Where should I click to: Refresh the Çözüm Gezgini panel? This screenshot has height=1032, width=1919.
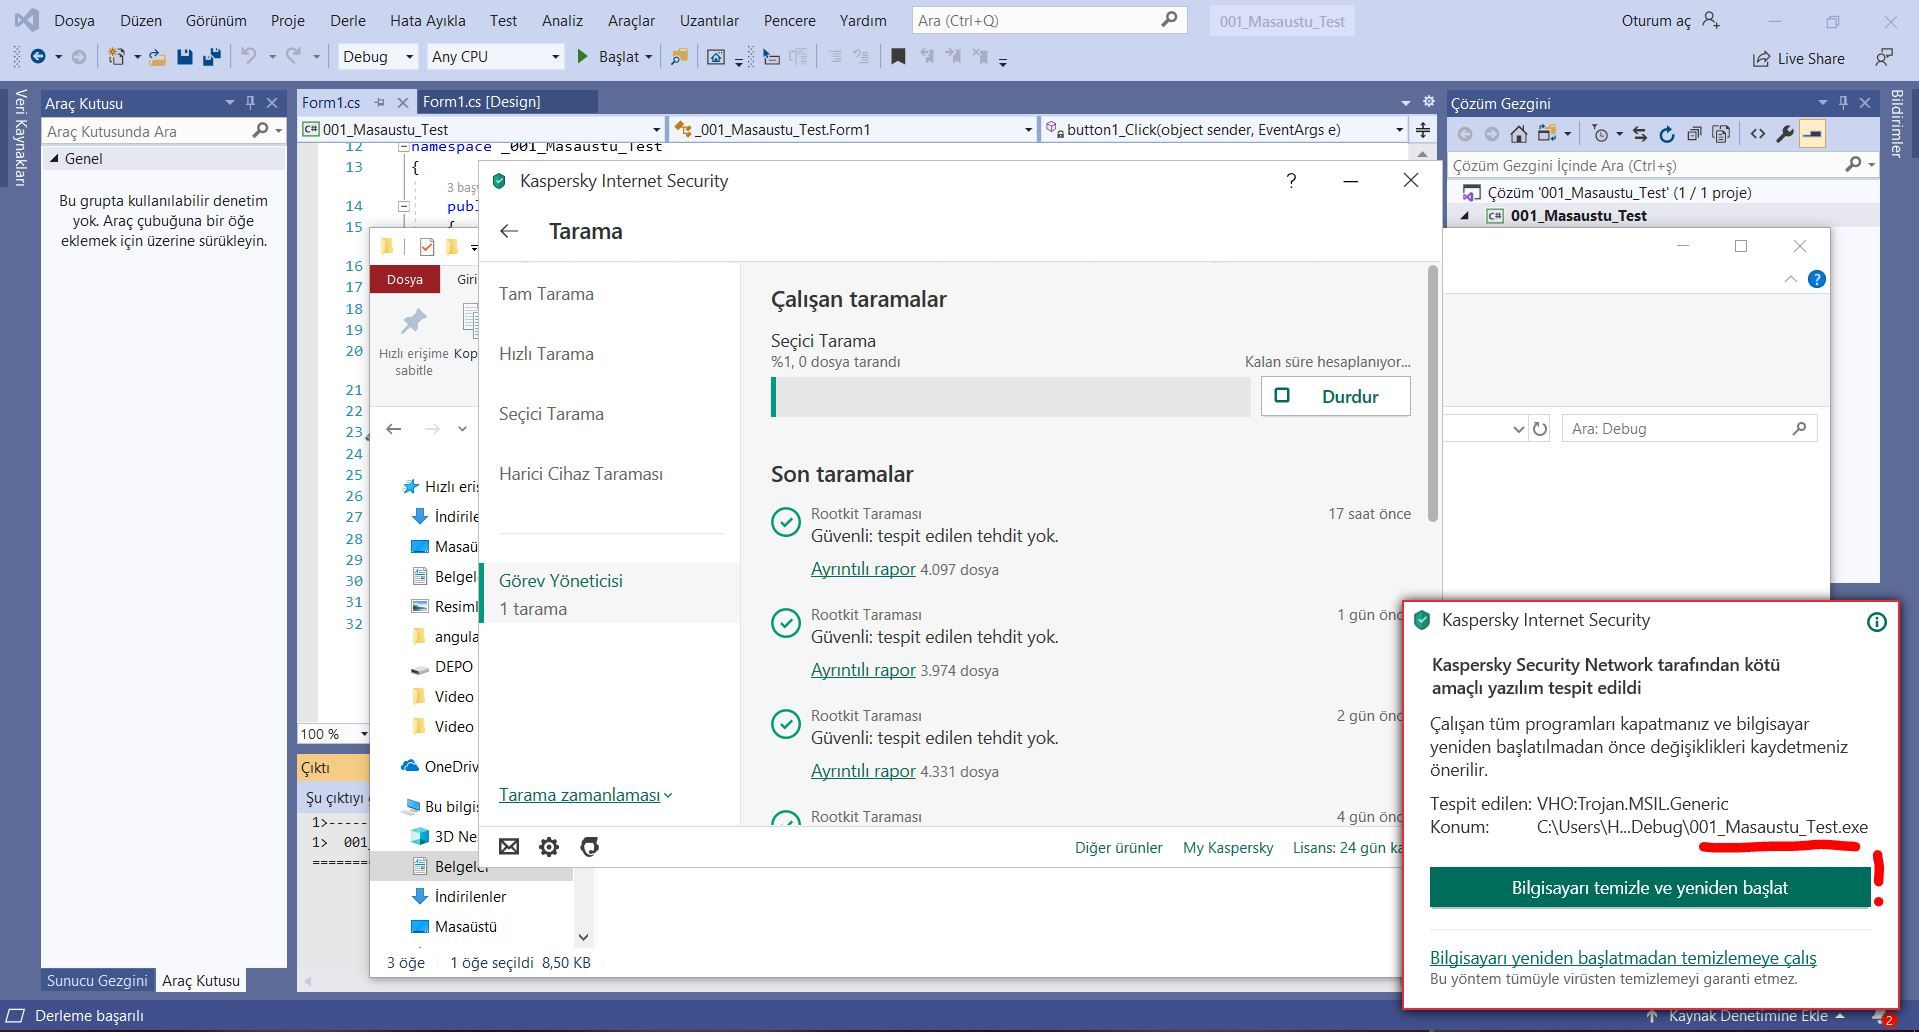(1667, 133)
